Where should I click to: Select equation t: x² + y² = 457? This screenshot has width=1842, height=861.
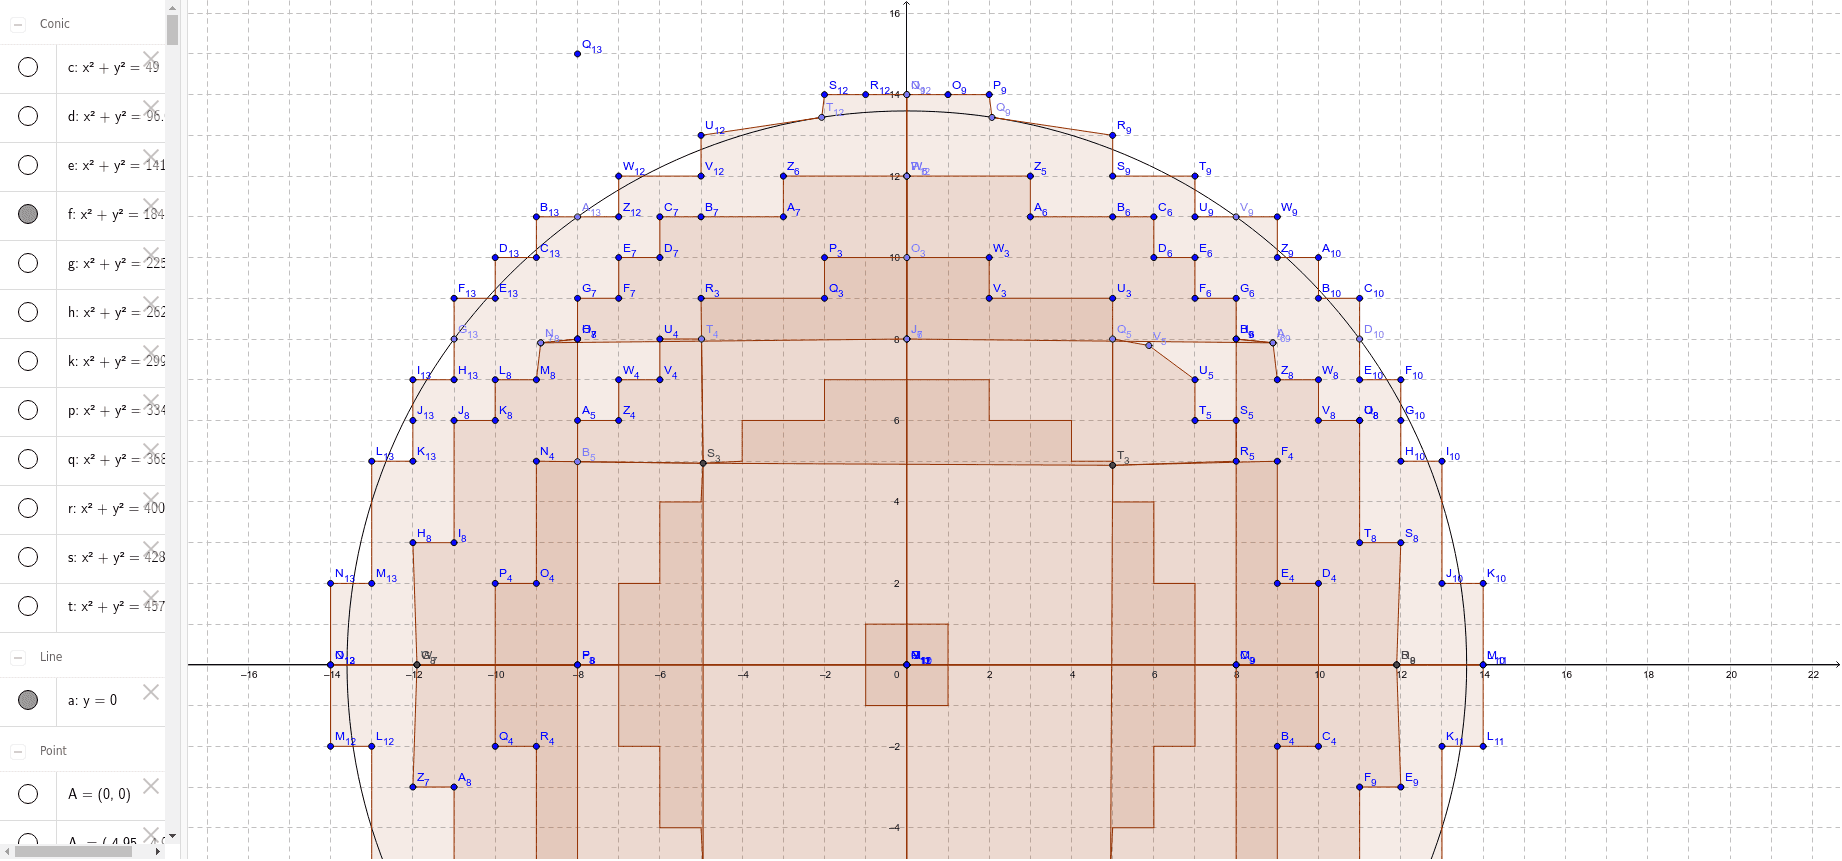[x=115, y=606]
